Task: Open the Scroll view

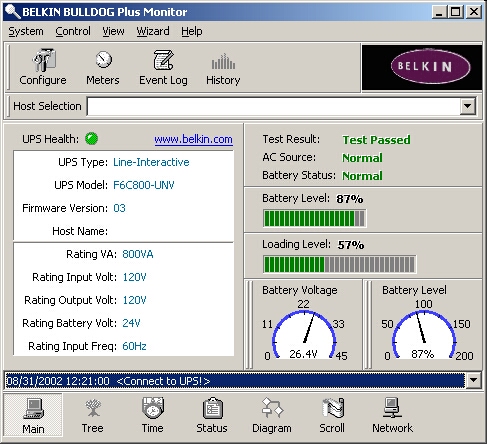Action: click(332, 415)
